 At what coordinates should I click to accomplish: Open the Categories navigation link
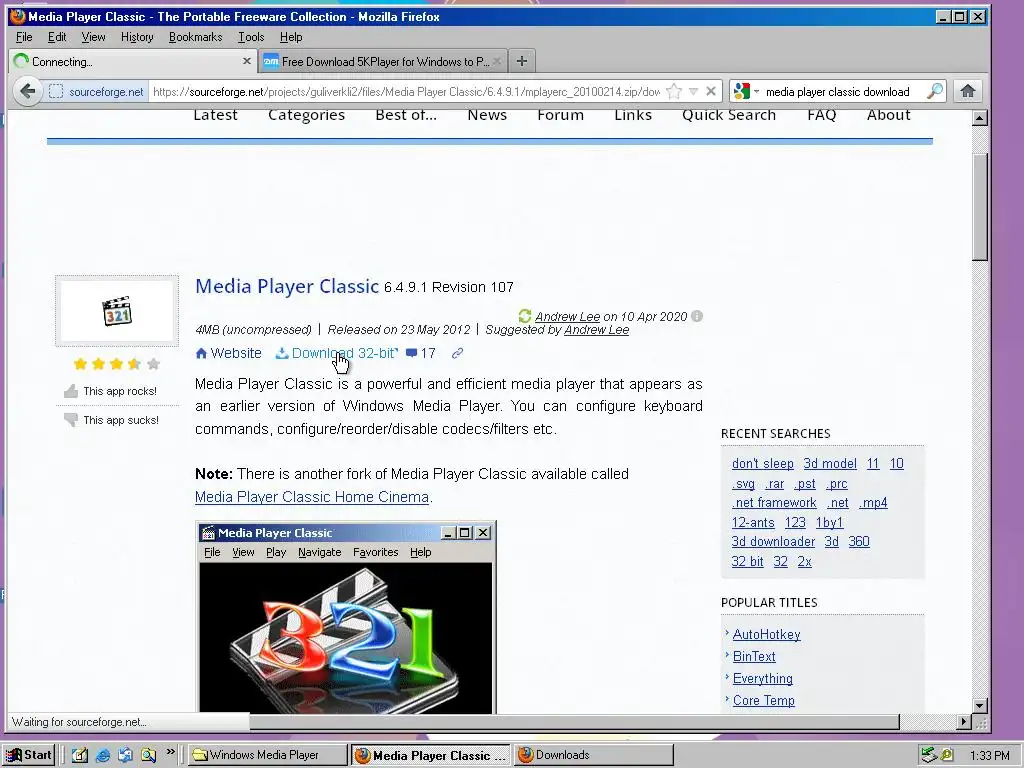pyautogui.click(x=306, y=115)
